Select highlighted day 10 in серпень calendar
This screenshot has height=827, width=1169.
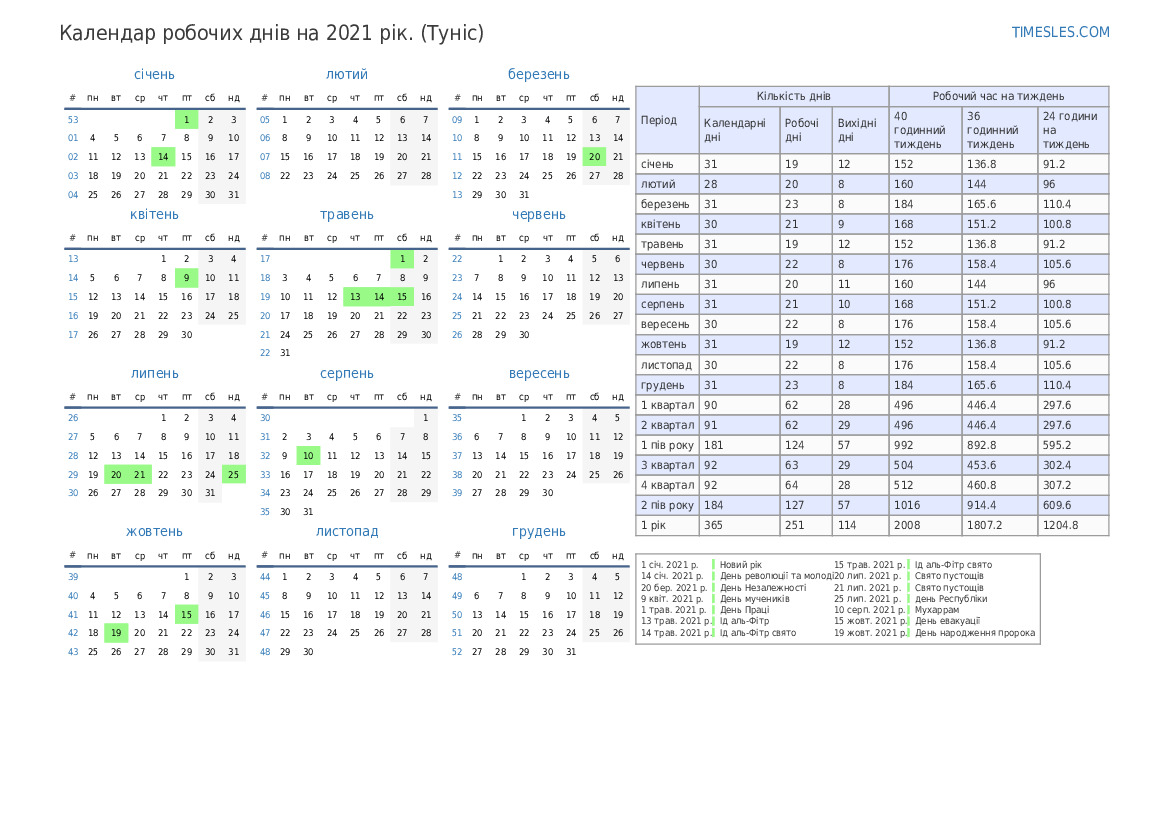[x=308, y=456]
